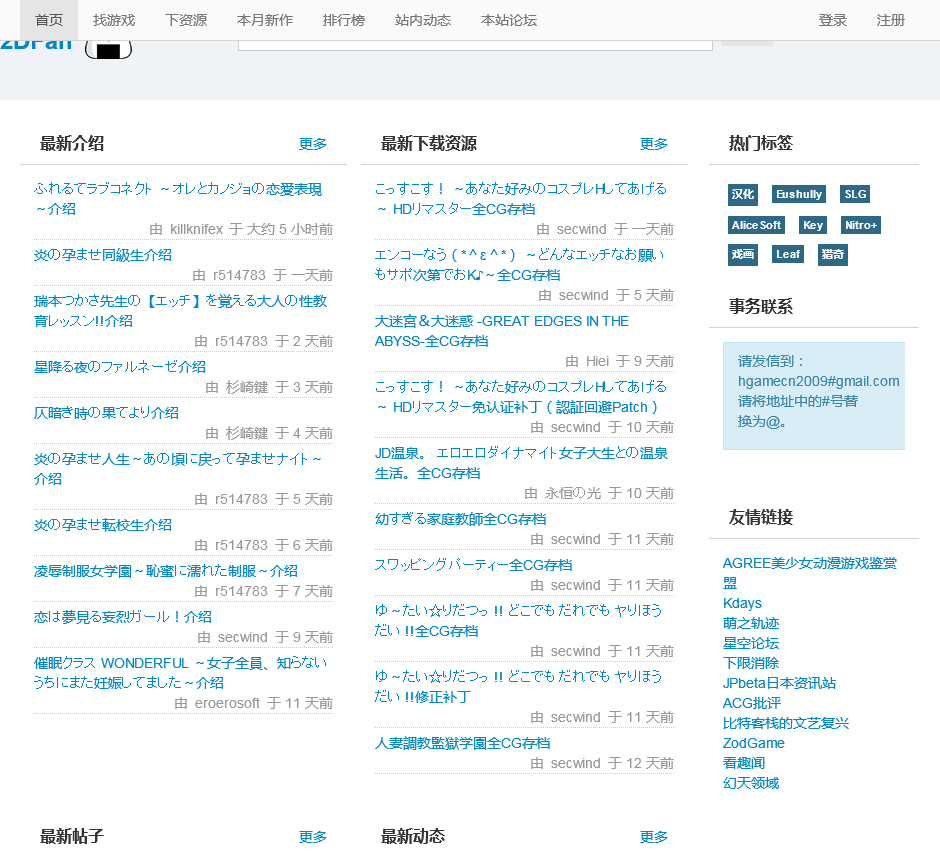Select the Nitro+ tag
The image size is (940, 855).
pyautogui.click(x=861, y=225)
